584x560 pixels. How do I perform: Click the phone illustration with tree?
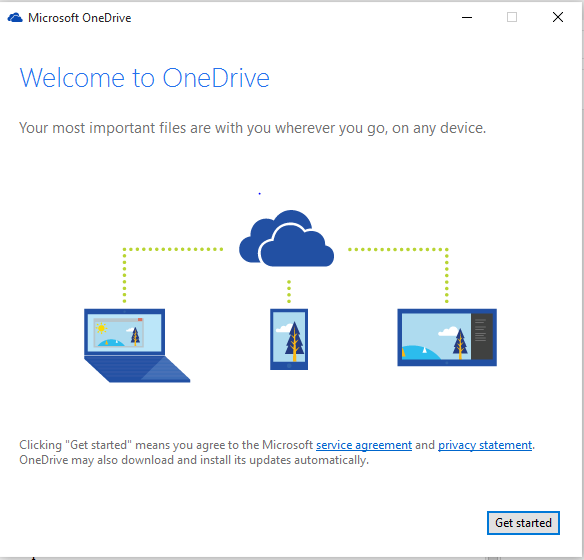(x=289, y=339)
